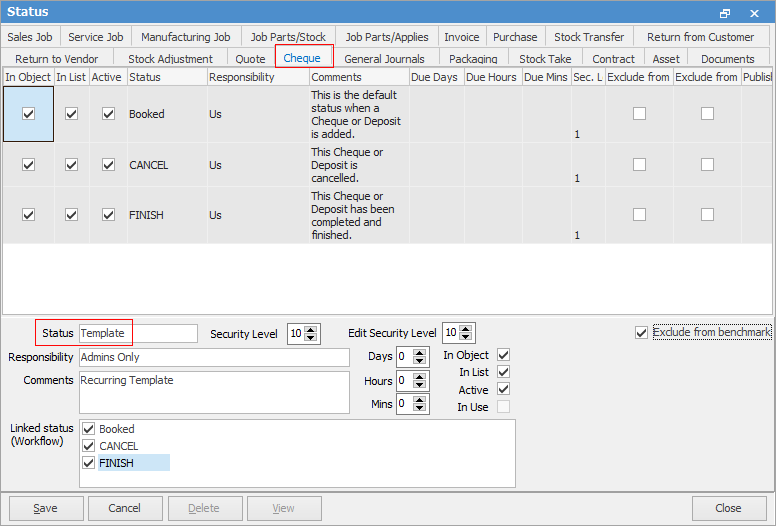
Task: Switch to the Sales Job tab
Action: tap(30, 37)
